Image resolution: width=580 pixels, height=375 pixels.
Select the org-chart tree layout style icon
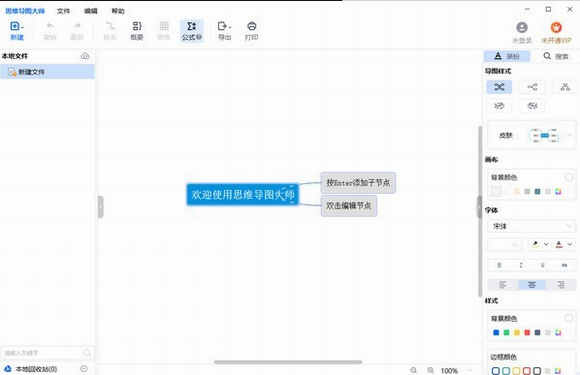565,87
